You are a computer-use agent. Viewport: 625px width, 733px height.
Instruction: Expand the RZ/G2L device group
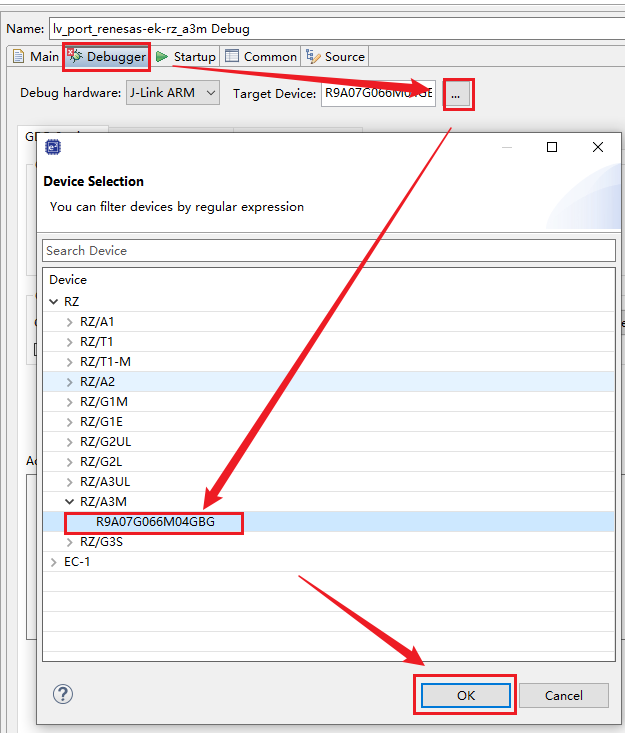pyautogui.click(x=69, y=461)
